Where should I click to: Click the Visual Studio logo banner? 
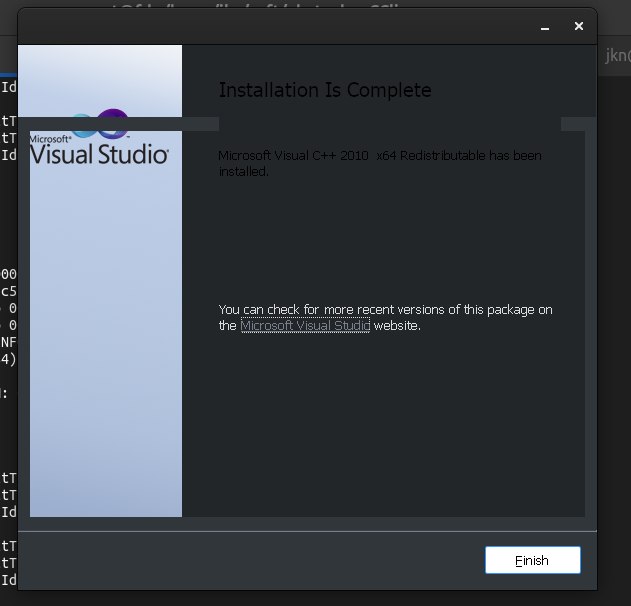[100, 281]
